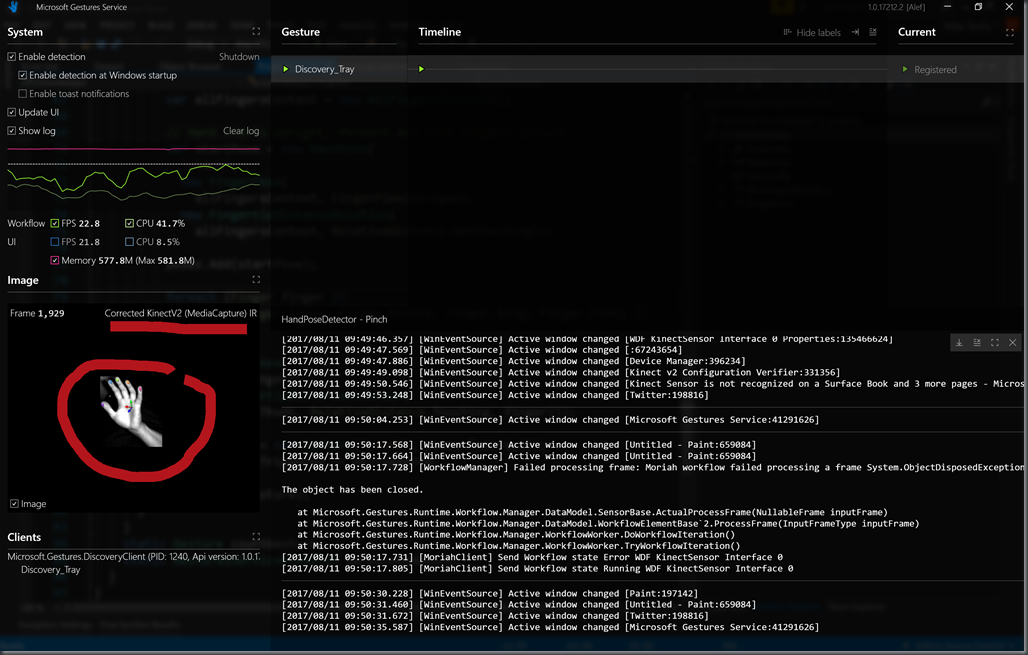Expand the Clients panel to fullscreen
This screenshot has width=1028, height=655.
coord(256,536)
